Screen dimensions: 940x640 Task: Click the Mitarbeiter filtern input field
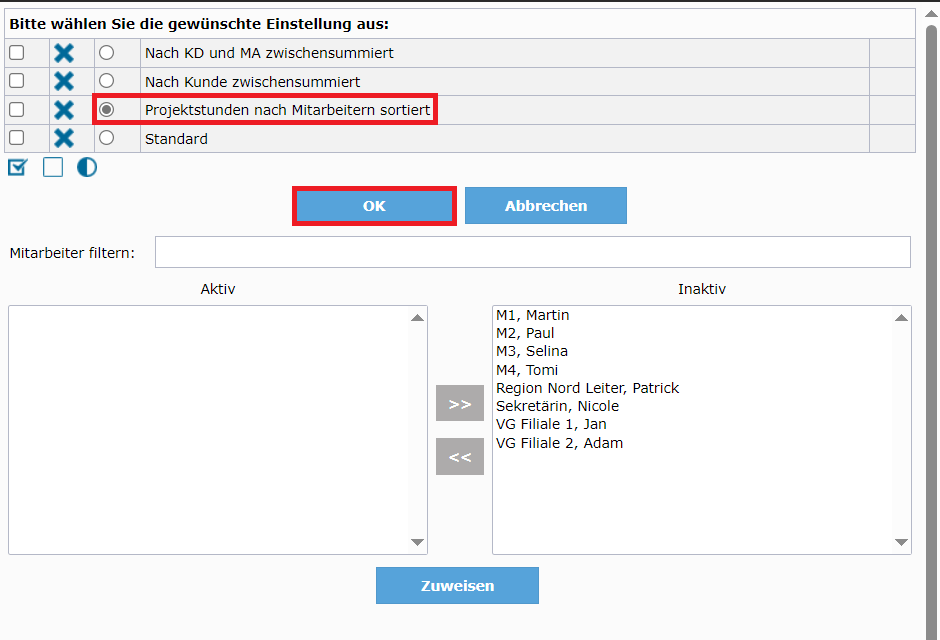(x=532, y=251)
